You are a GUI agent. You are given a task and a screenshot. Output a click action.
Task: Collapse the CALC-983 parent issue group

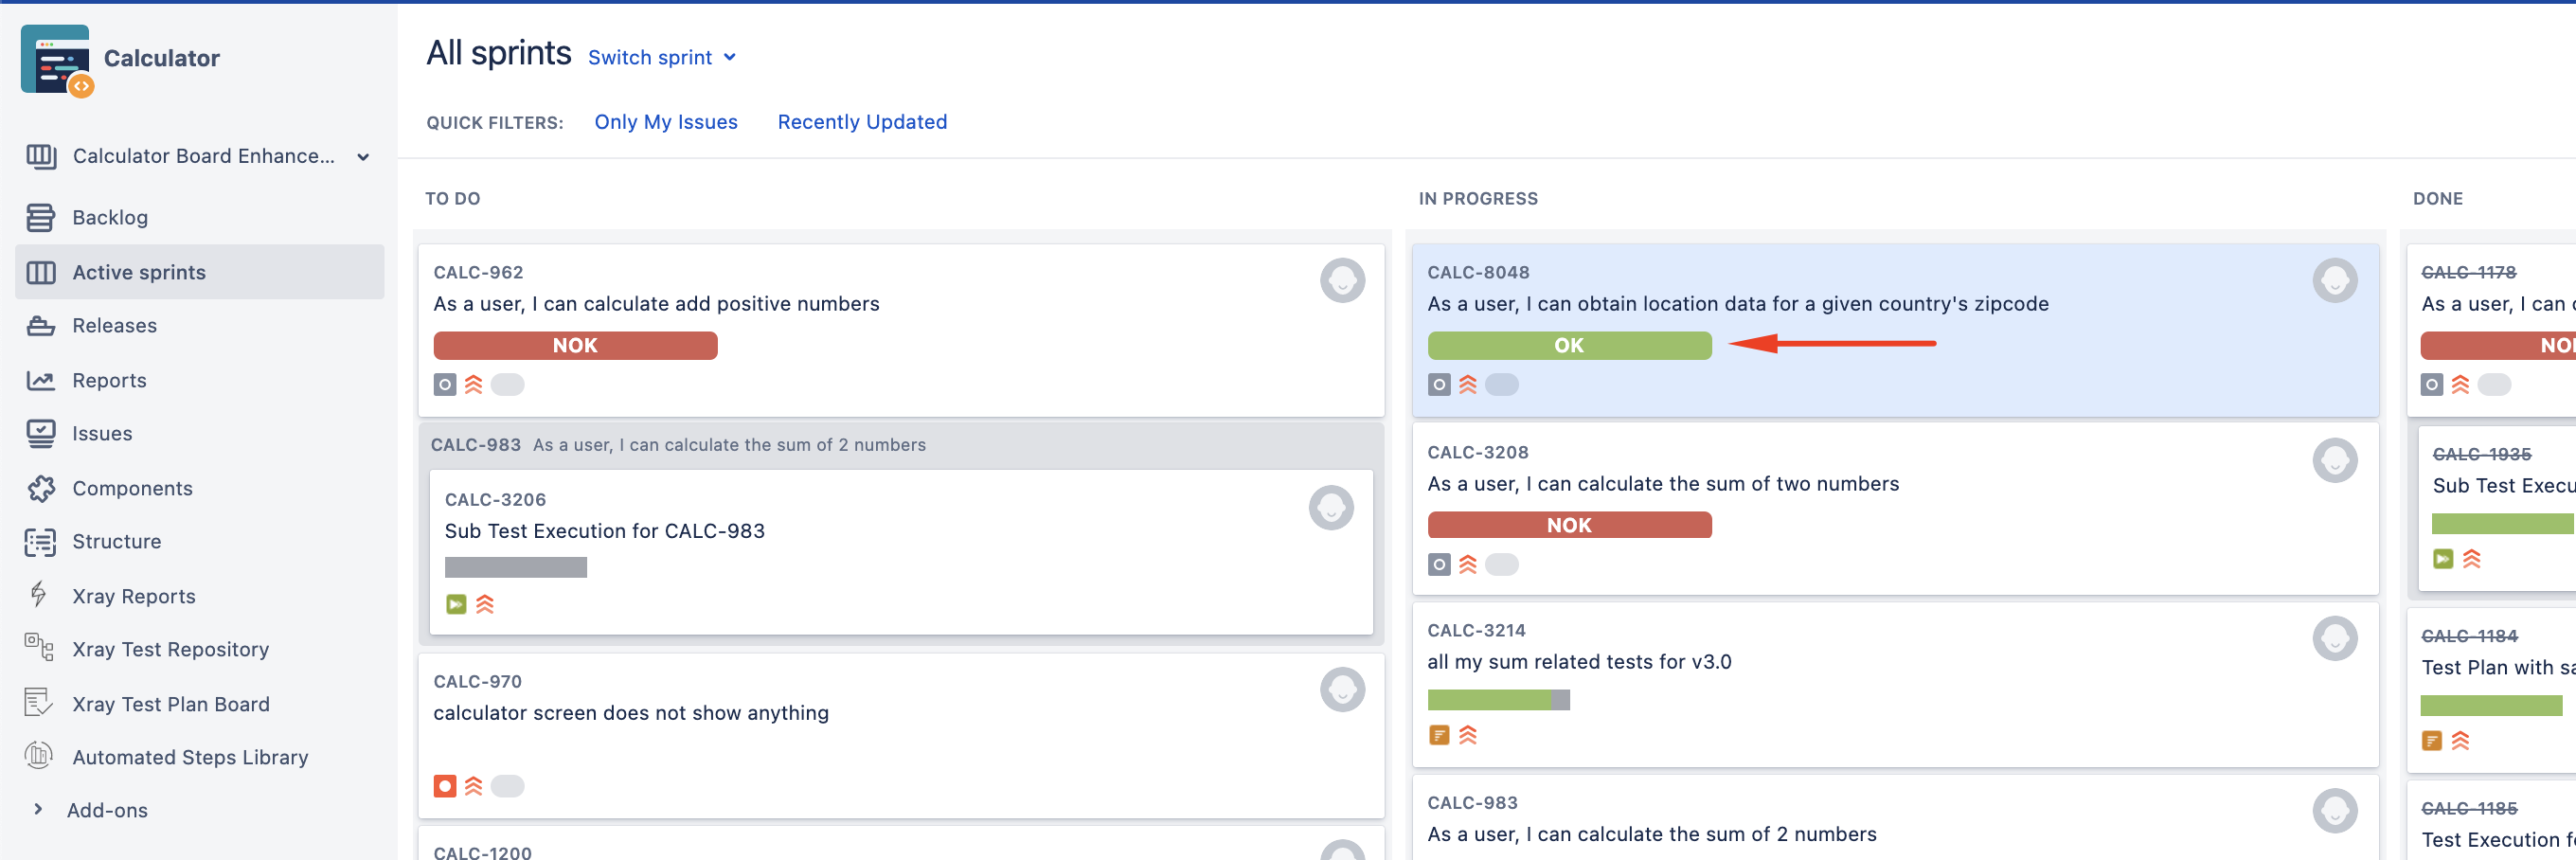(x=900, y=445)
